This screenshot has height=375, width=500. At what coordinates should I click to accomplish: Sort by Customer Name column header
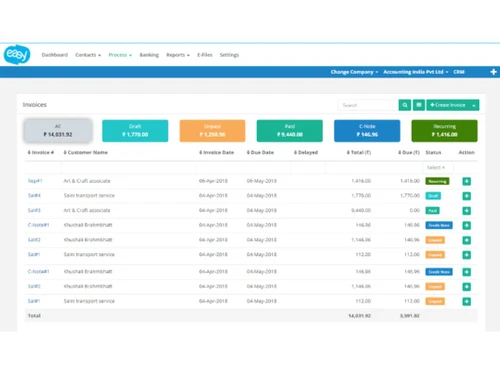tap(86, 152)
